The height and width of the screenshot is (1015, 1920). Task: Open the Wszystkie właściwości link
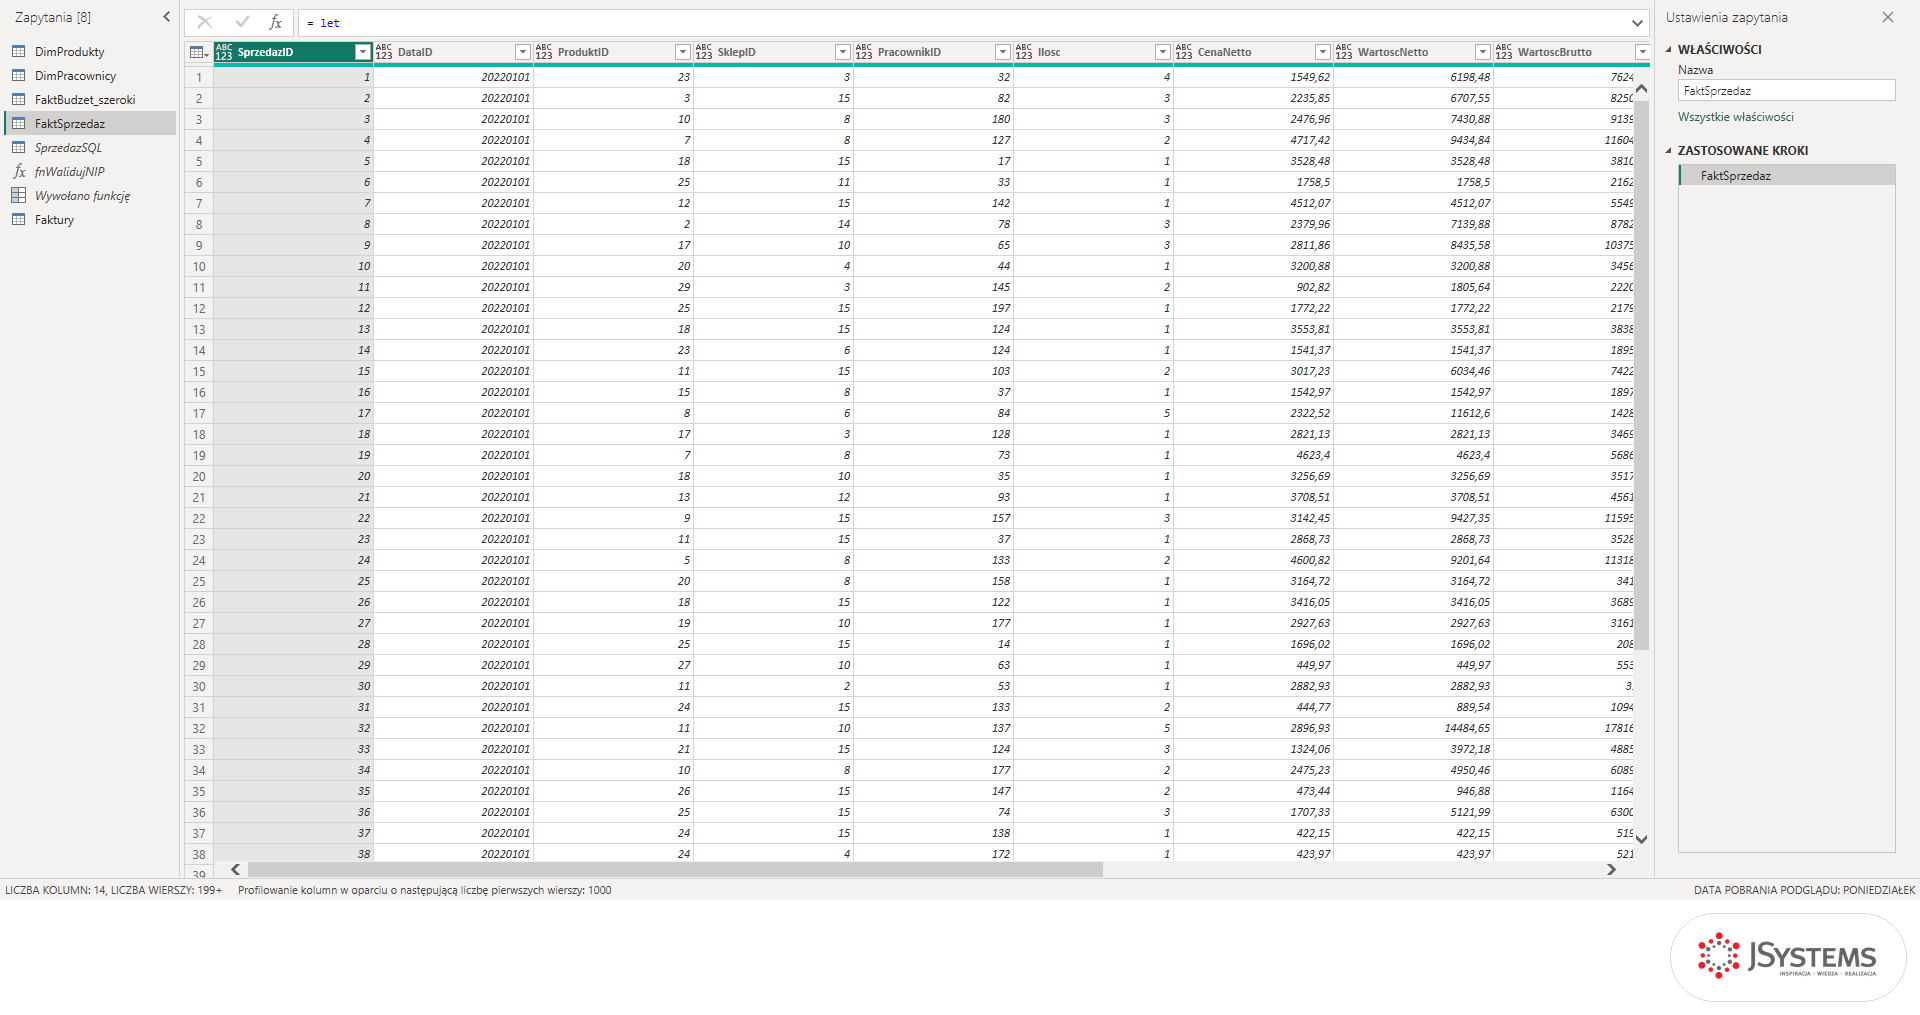[x=1736, y=117]
